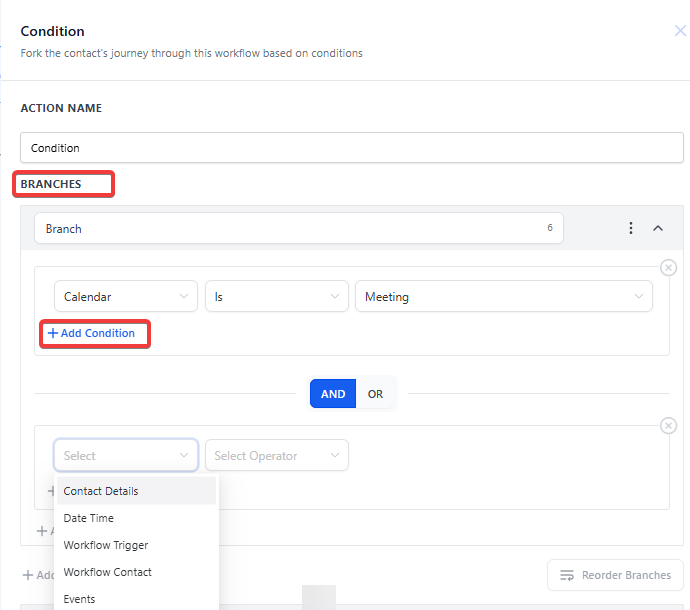Remove the first Calendar condition group
Viewport: 690px width, 610px height.
668,268
